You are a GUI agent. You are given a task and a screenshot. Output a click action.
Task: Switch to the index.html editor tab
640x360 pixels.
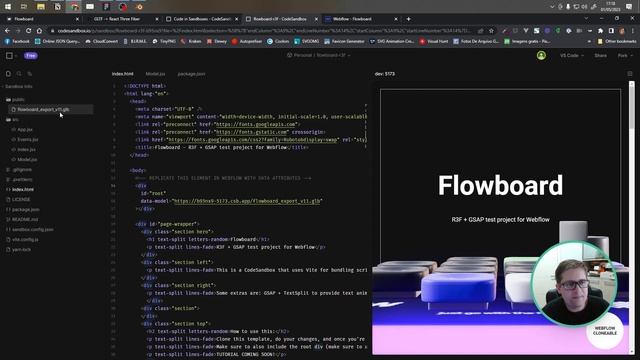click(122, 74)
